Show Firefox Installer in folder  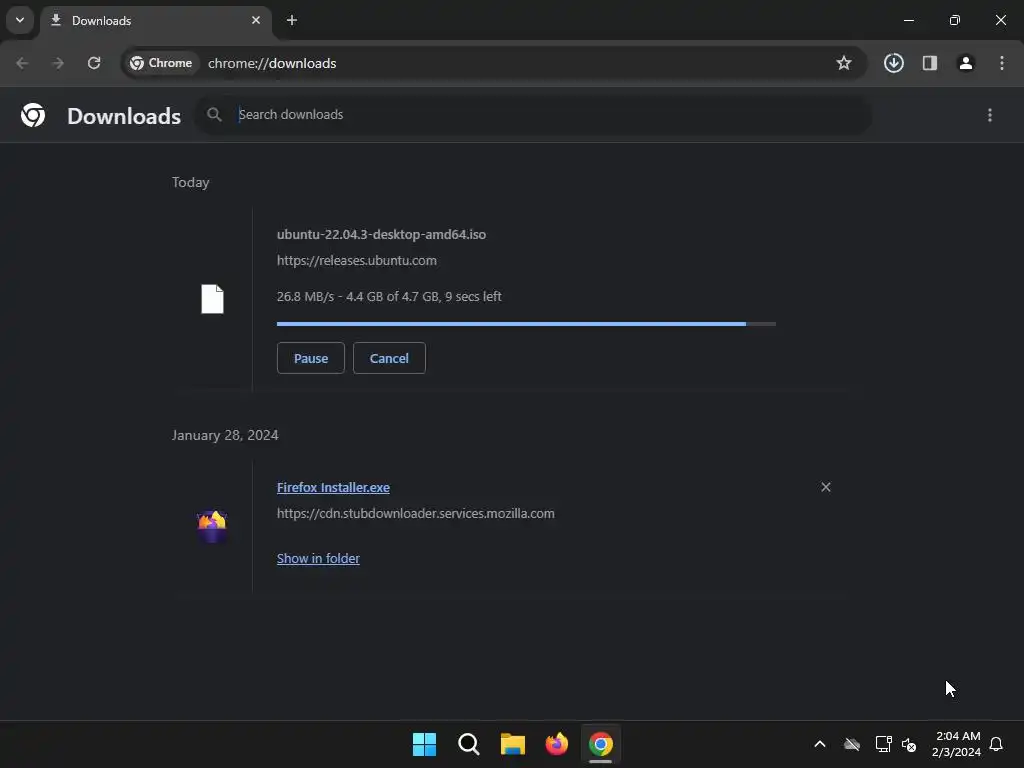click(318, 559)
